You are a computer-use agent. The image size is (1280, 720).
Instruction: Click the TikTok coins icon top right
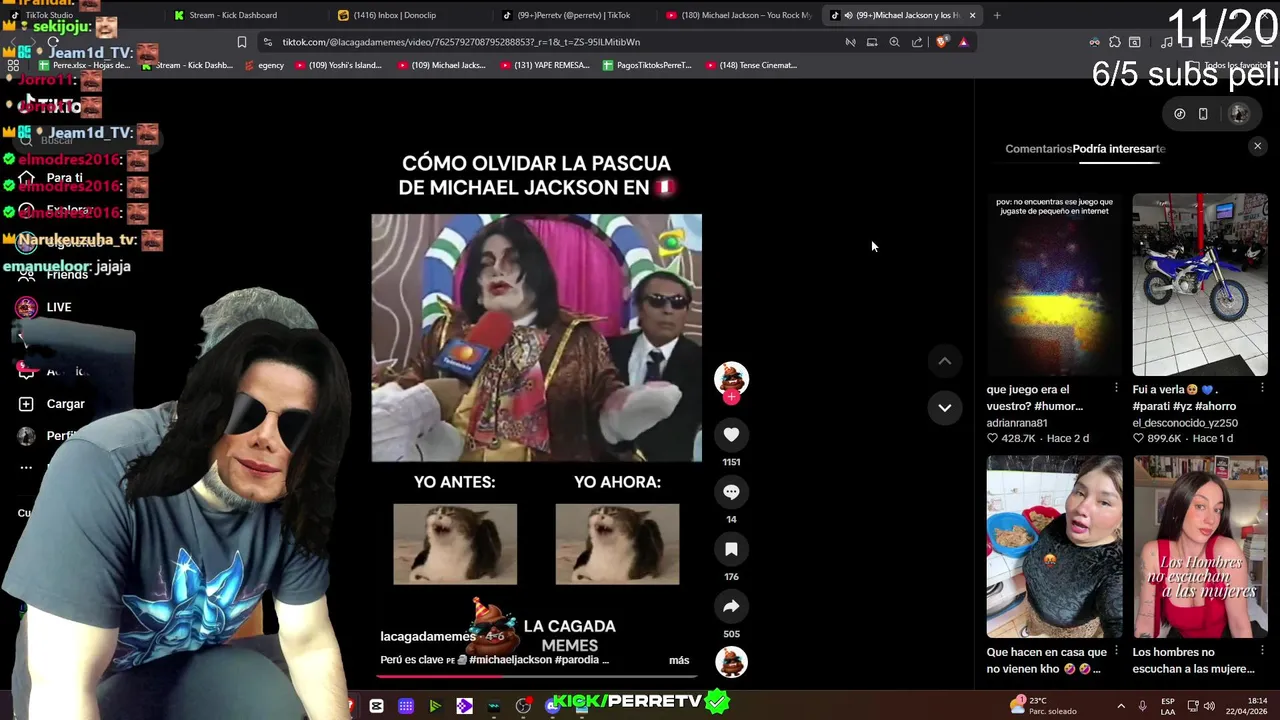[1179, 114]
